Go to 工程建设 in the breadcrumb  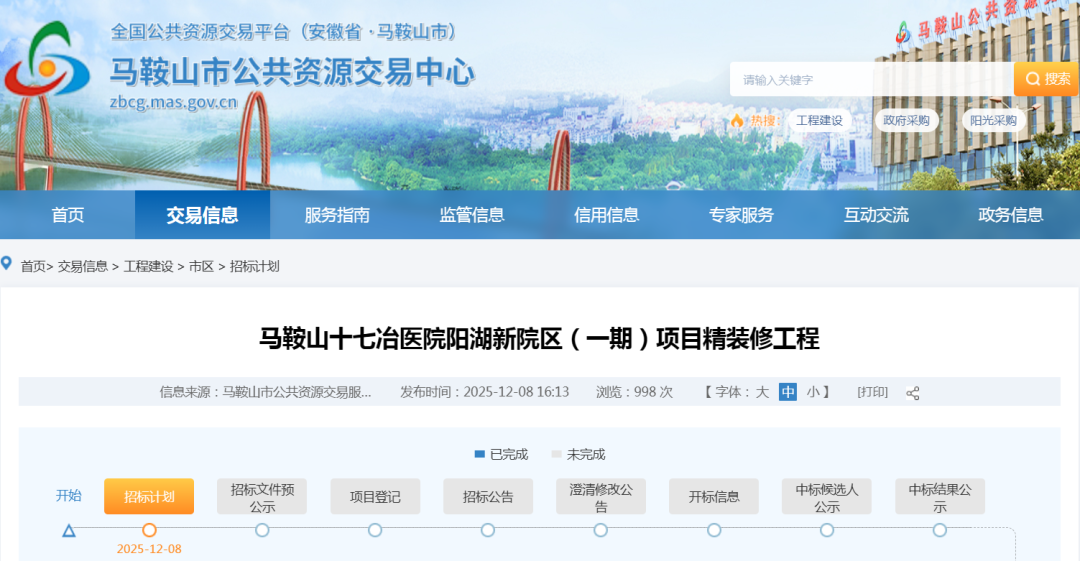tap(148, 267)
